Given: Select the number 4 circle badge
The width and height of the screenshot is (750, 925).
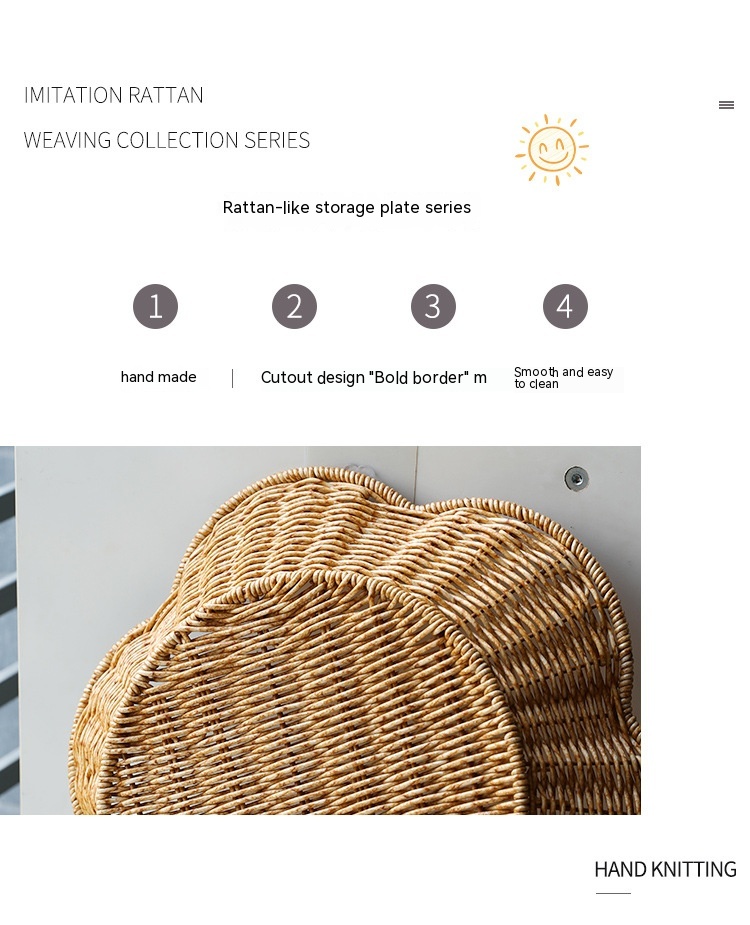Looking at the screenshot, I should (x=565, y=306).
